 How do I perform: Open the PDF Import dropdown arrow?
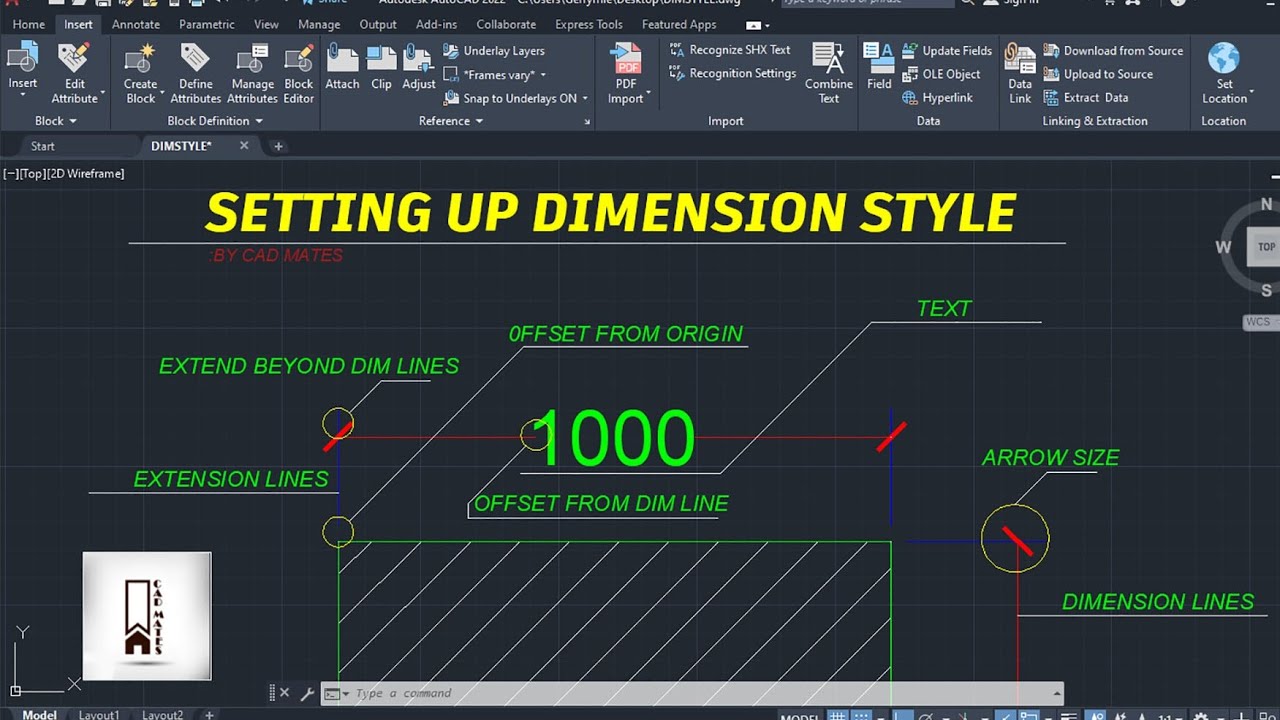point(649,95)
